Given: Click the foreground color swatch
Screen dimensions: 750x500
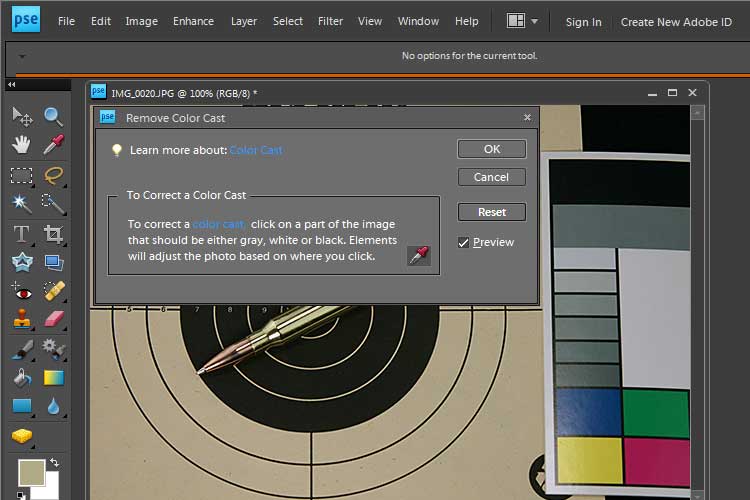Looking at the screenshot, I should pos(32,473).
